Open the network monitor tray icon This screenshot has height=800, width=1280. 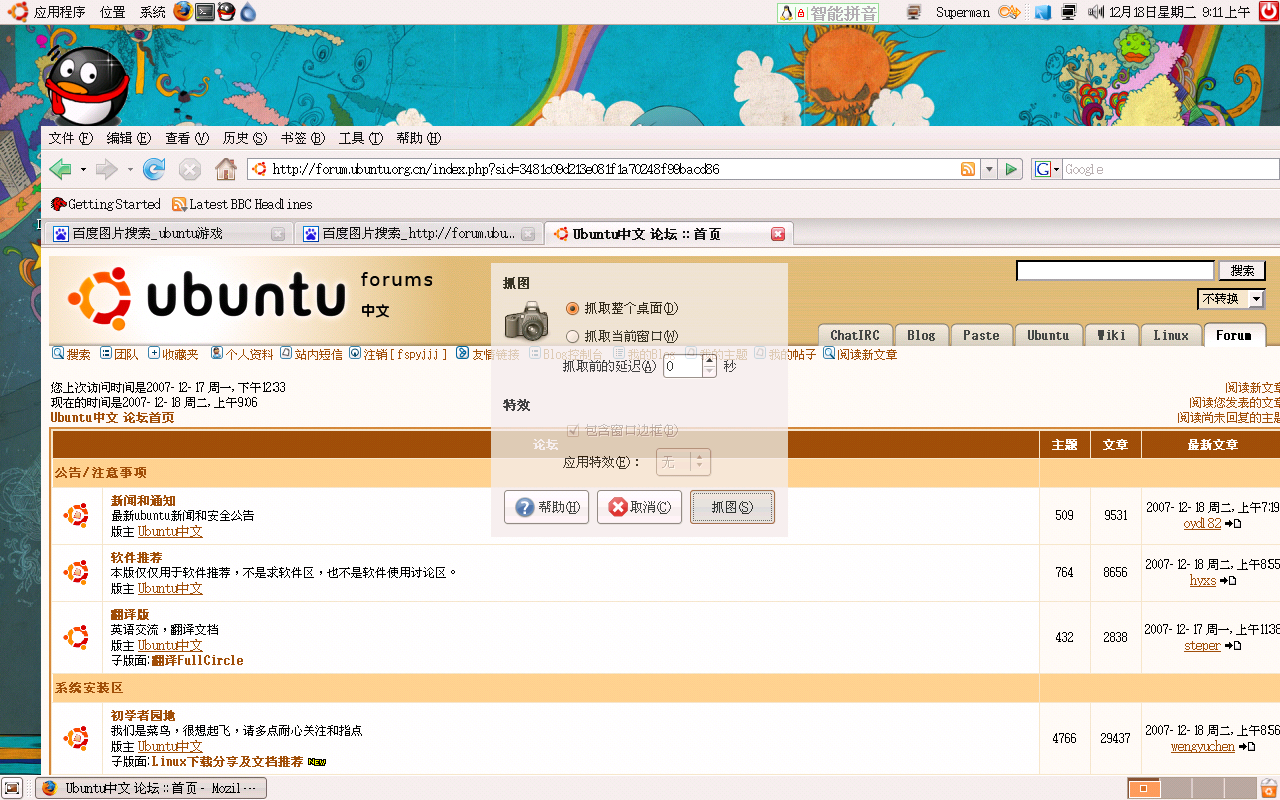tap(1069, 12)
